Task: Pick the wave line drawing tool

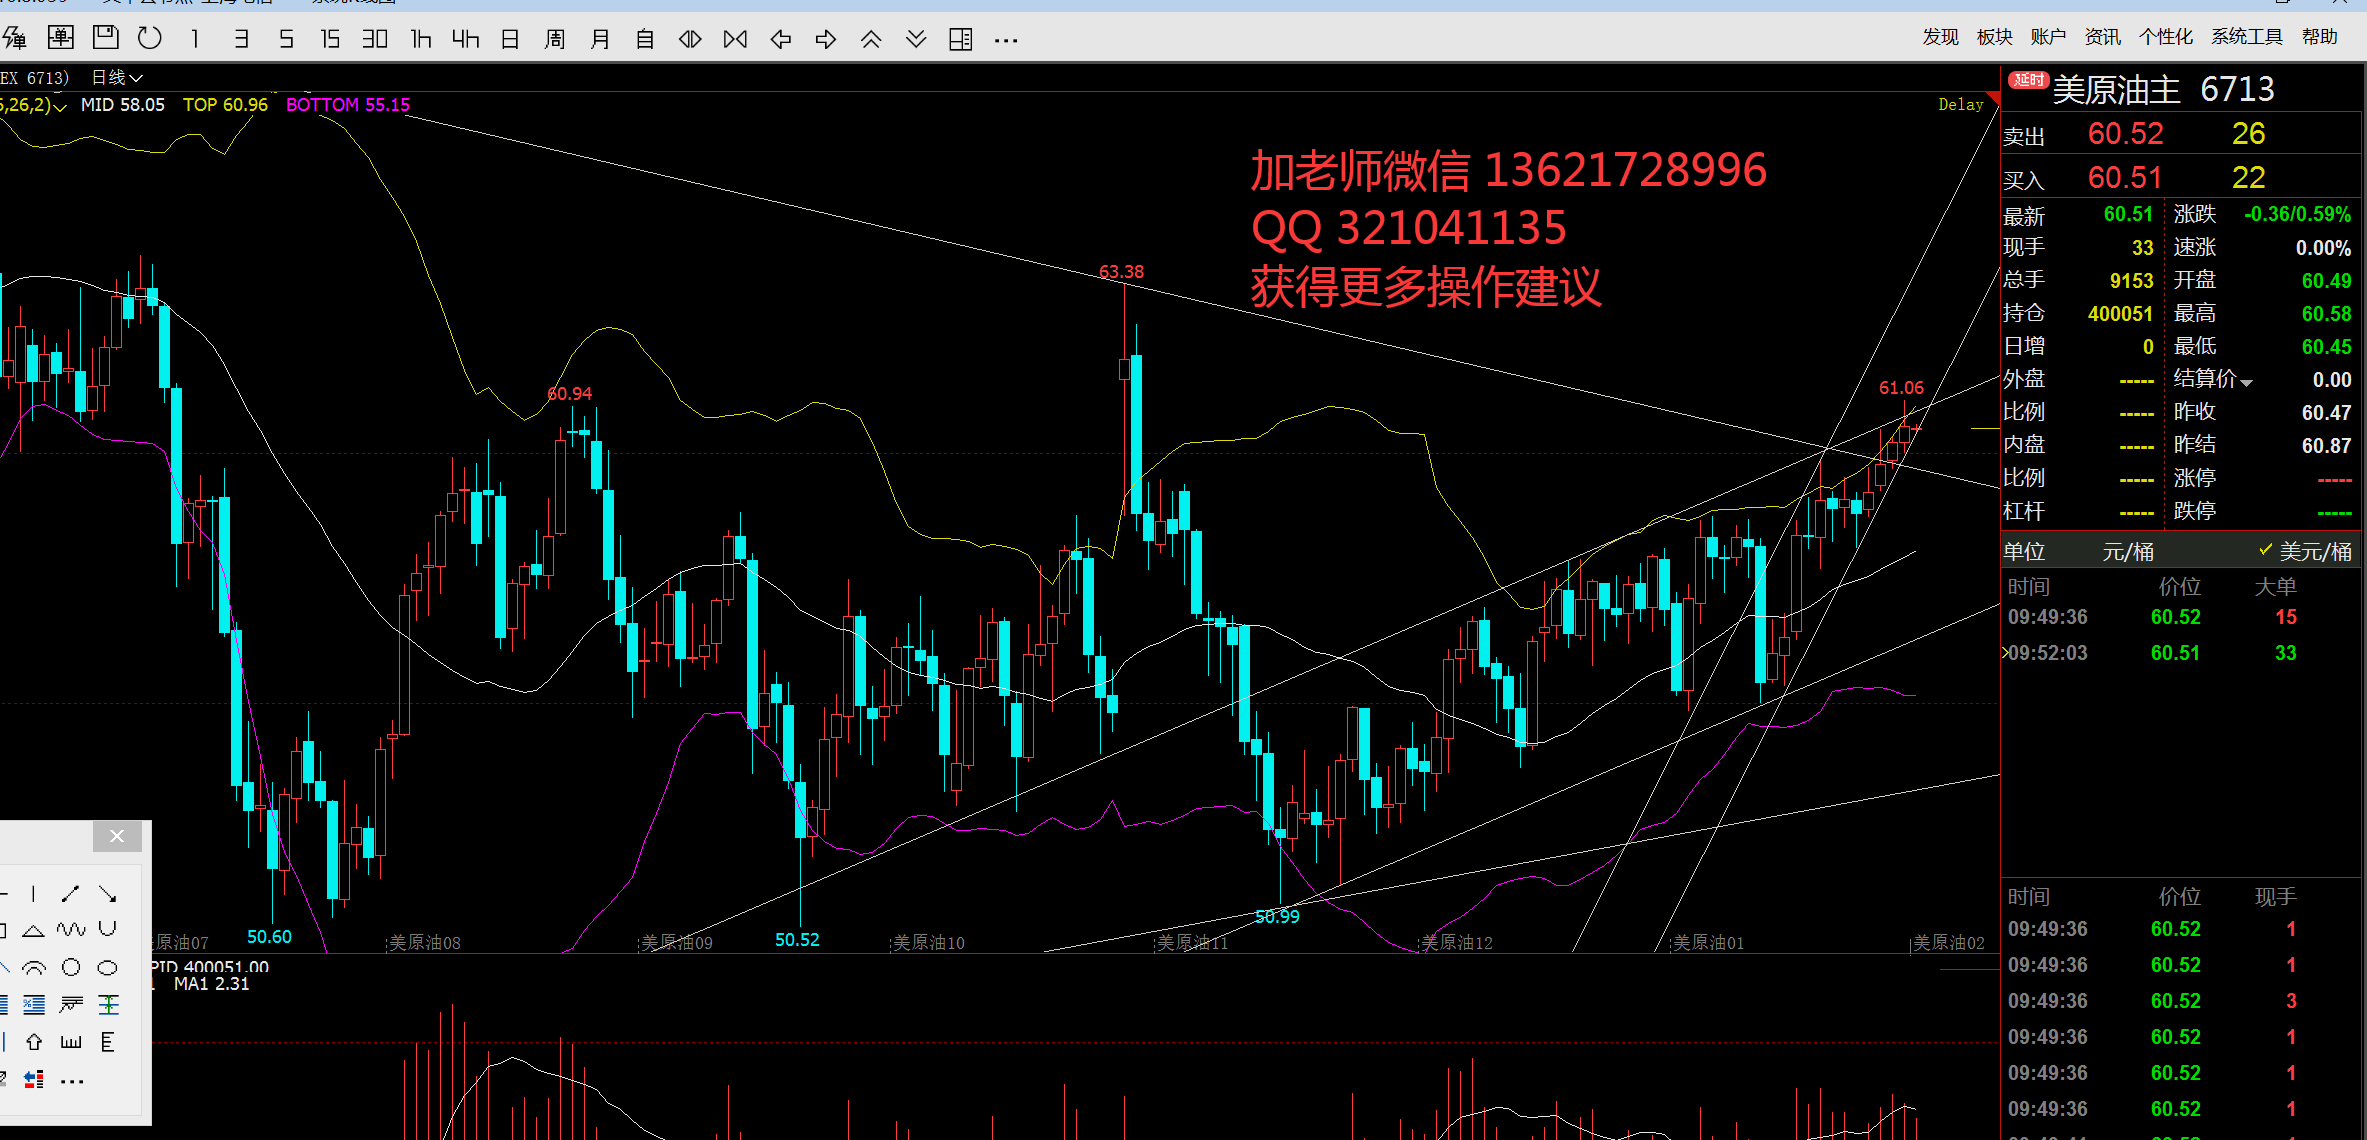Action: coord(70,930)
